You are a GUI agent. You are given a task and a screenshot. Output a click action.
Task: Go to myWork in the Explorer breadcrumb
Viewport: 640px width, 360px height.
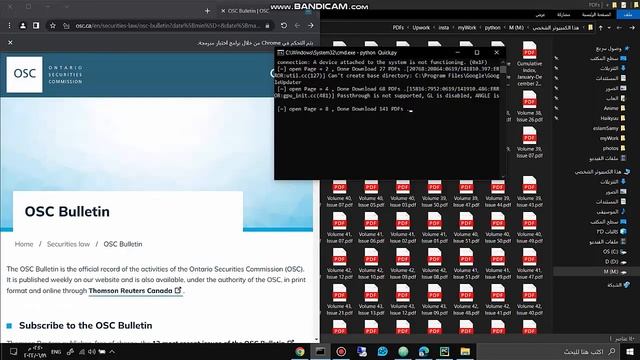[x=467, y=27]
